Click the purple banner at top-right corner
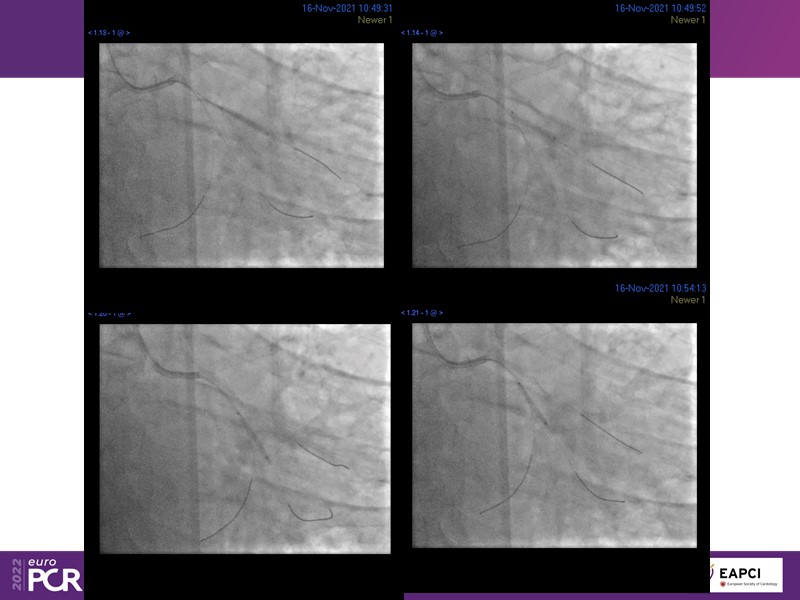Screen dimensions: 800x600 (754, 38)
